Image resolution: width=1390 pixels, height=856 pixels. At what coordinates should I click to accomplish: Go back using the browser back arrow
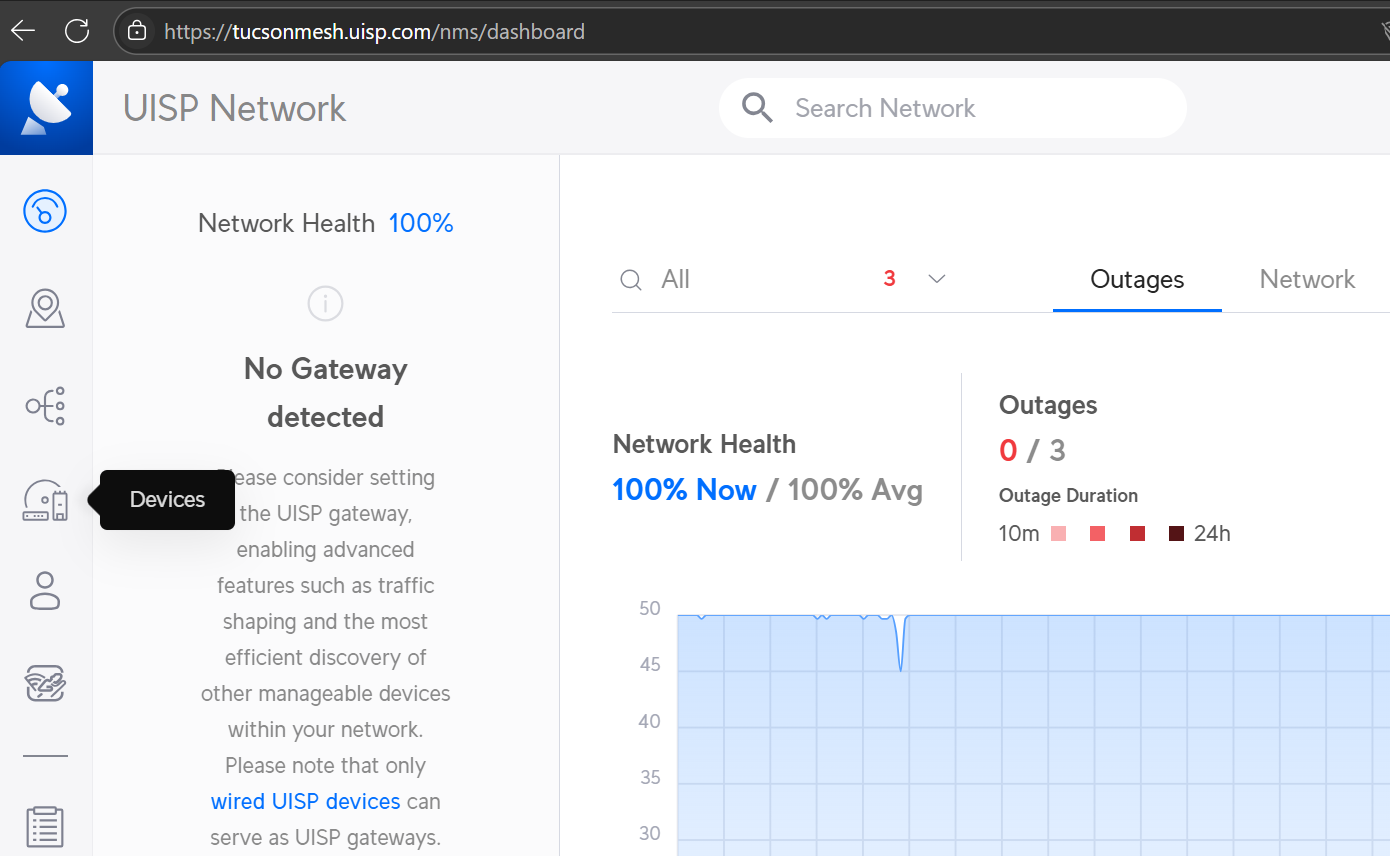click(23, 31)
